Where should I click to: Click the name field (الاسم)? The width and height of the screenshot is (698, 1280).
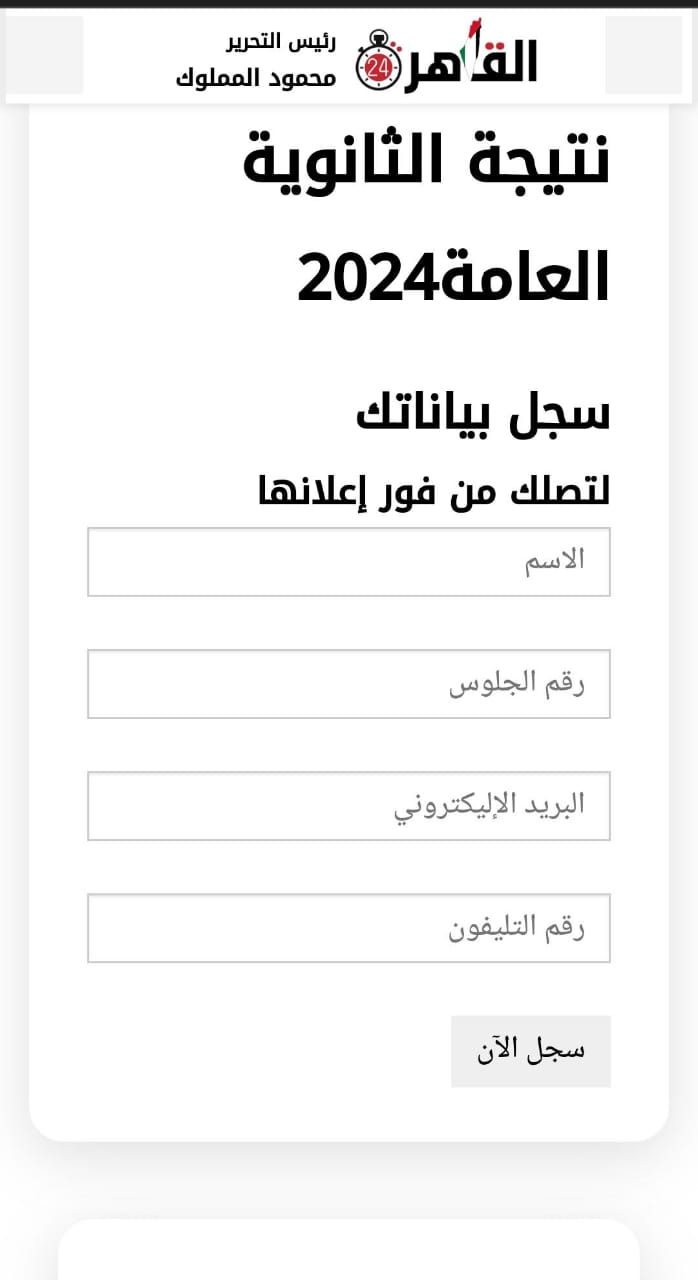click(x=349, y=562)
